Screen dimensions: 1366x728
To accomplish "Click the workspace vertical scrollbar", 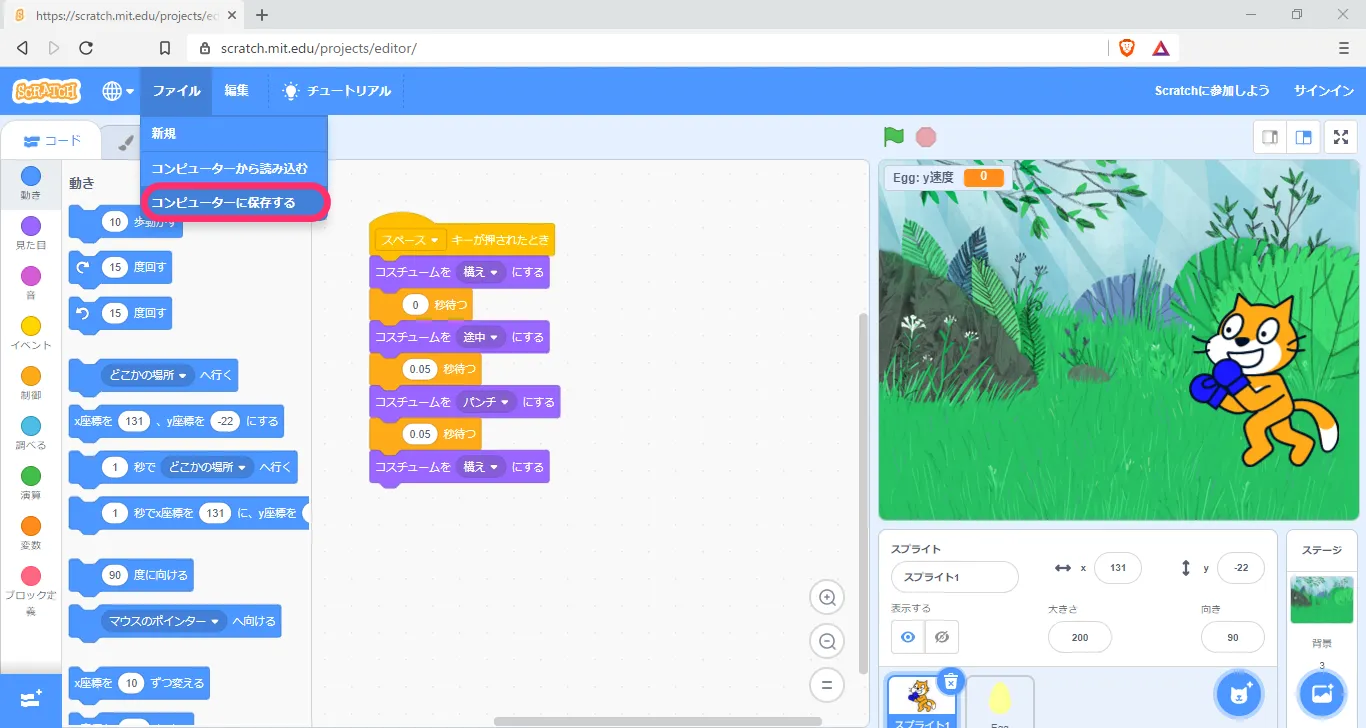I will (863, 493).
